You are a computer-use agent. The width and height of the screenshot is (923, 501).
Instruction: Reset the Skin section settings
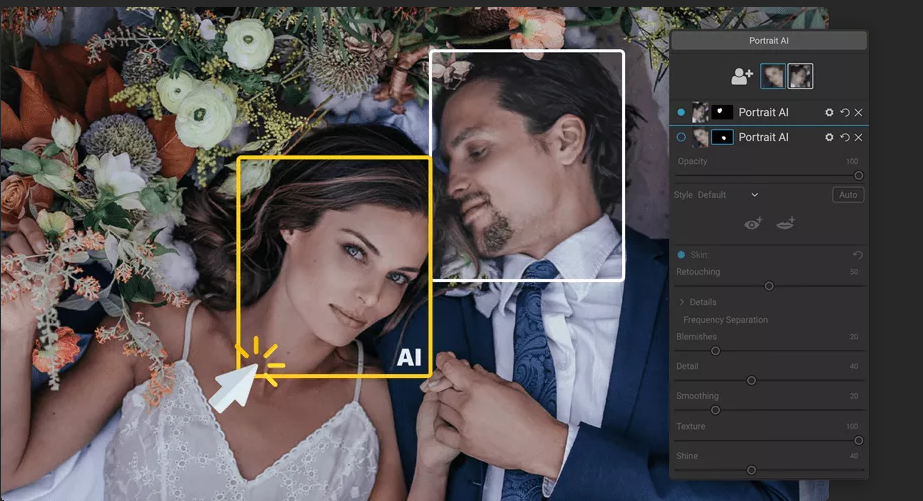point(858,255)
